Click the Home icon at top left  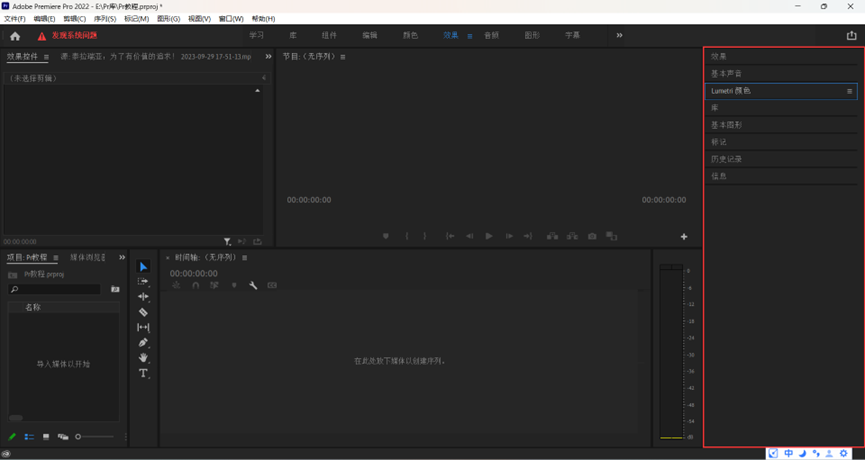point(15,36)
